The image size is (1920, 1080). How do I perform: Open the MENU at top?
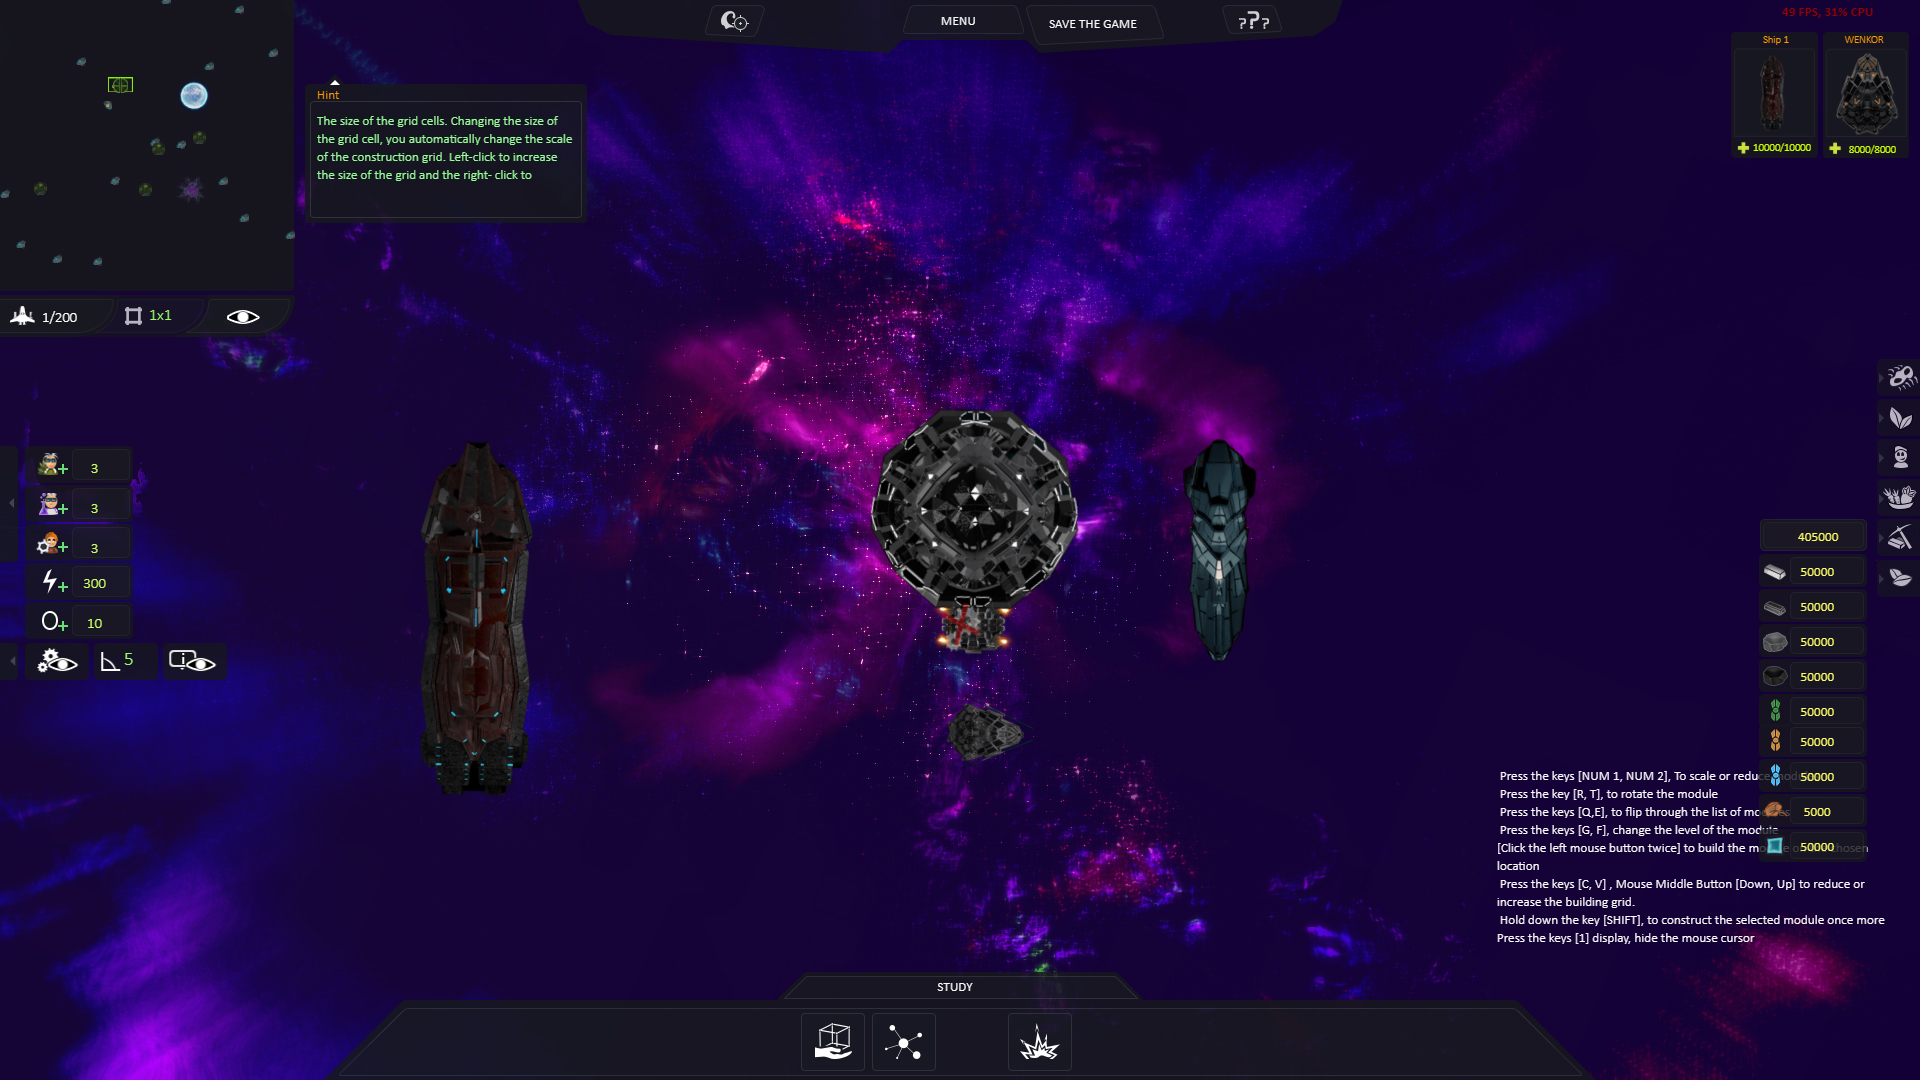(x=958, y=19)
